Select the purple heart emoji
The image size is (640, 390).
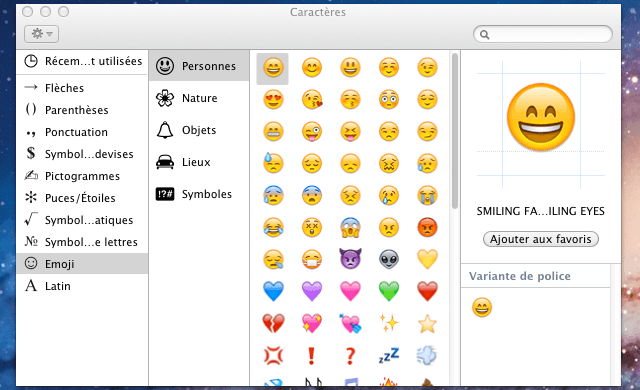point(312,291)
